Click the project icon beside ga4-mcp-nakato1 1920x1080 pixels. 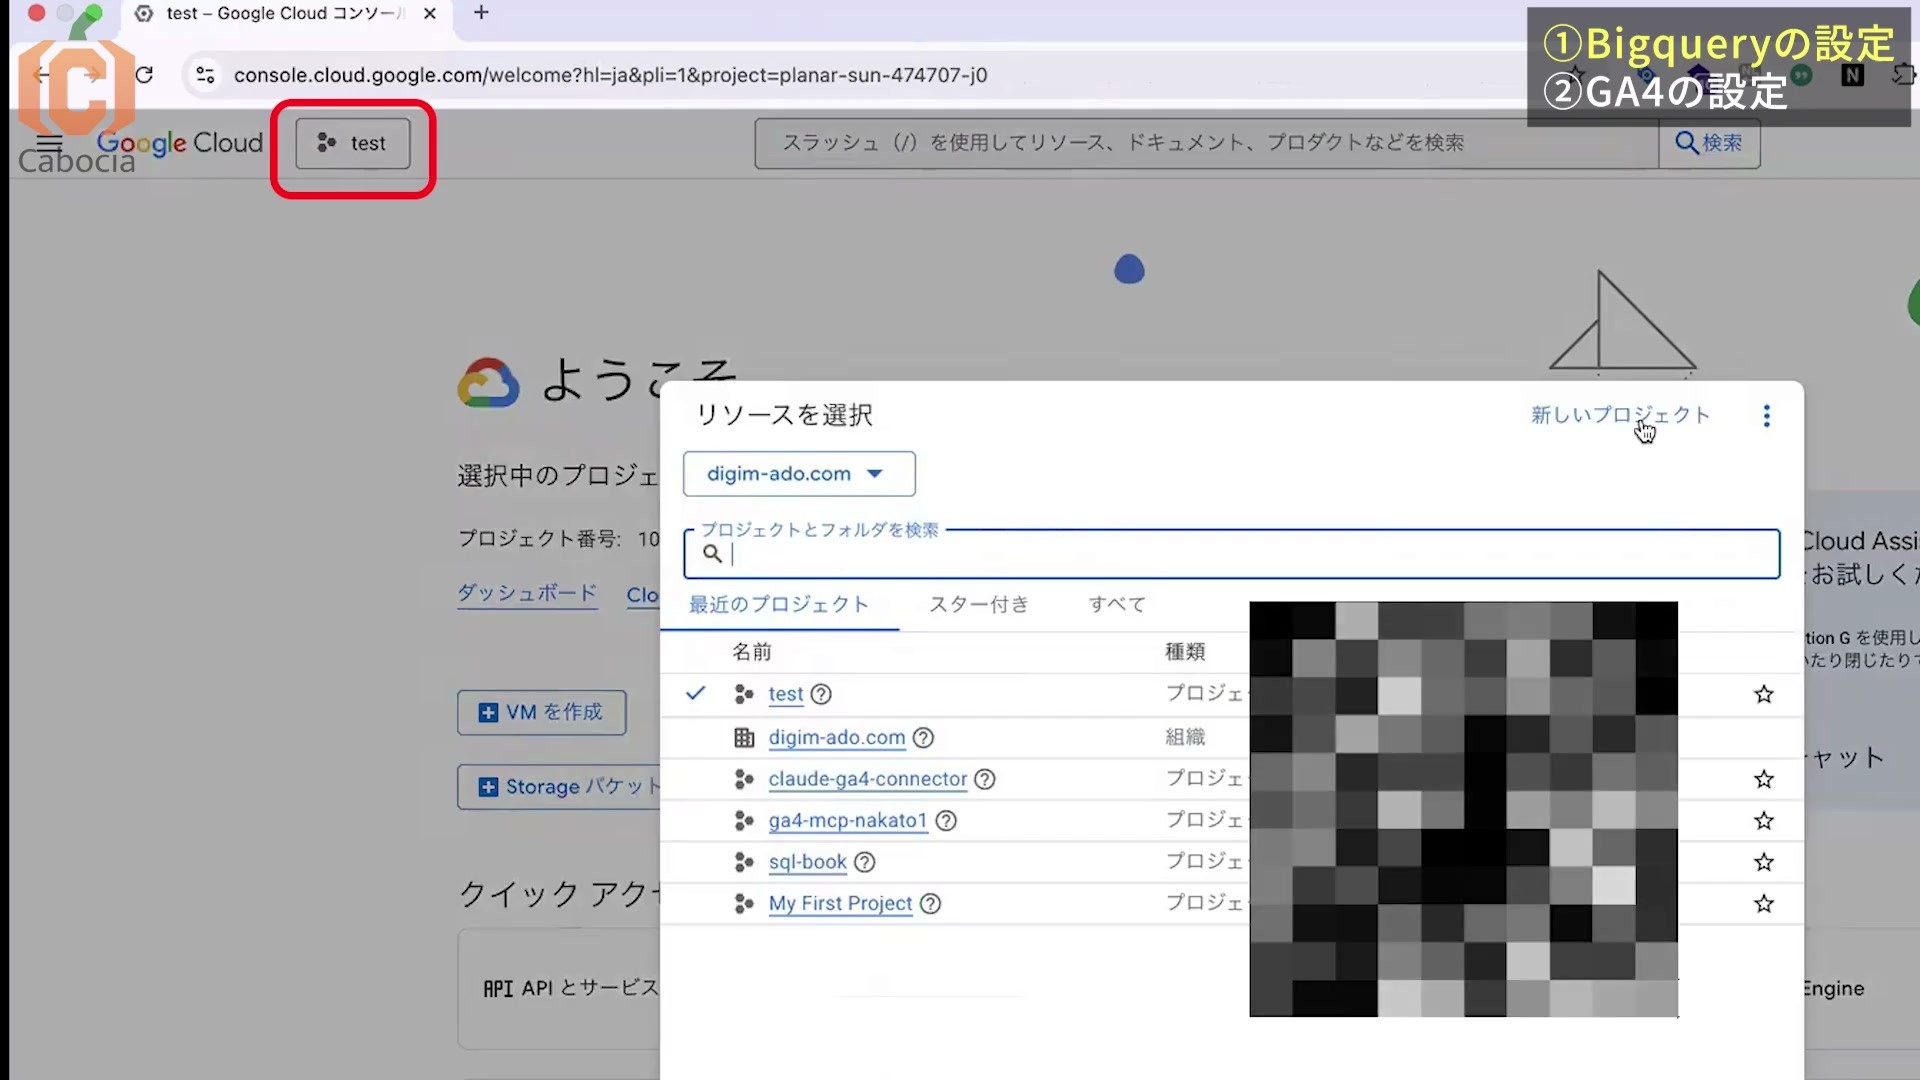click(744, 821)
